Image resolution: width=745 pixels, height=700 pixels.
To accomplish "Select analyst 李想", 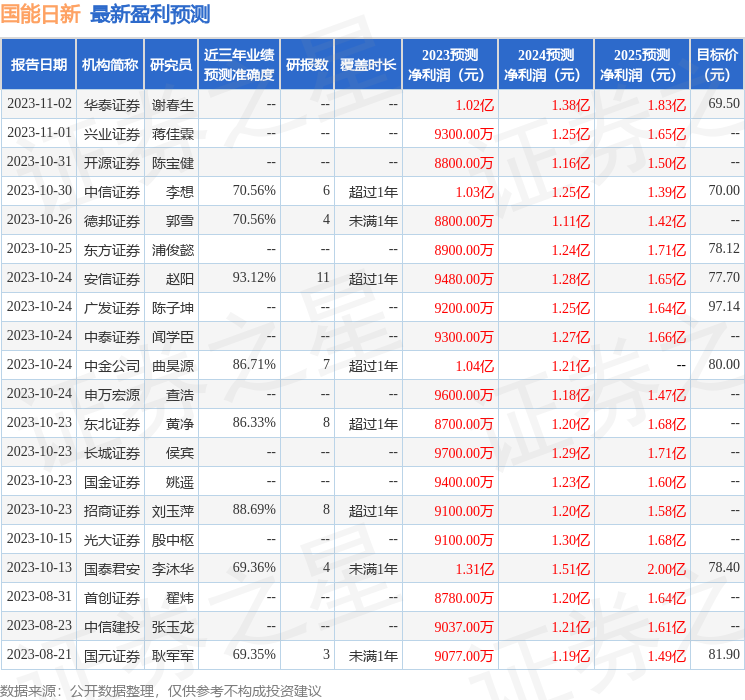I will [x=180, y=192].
